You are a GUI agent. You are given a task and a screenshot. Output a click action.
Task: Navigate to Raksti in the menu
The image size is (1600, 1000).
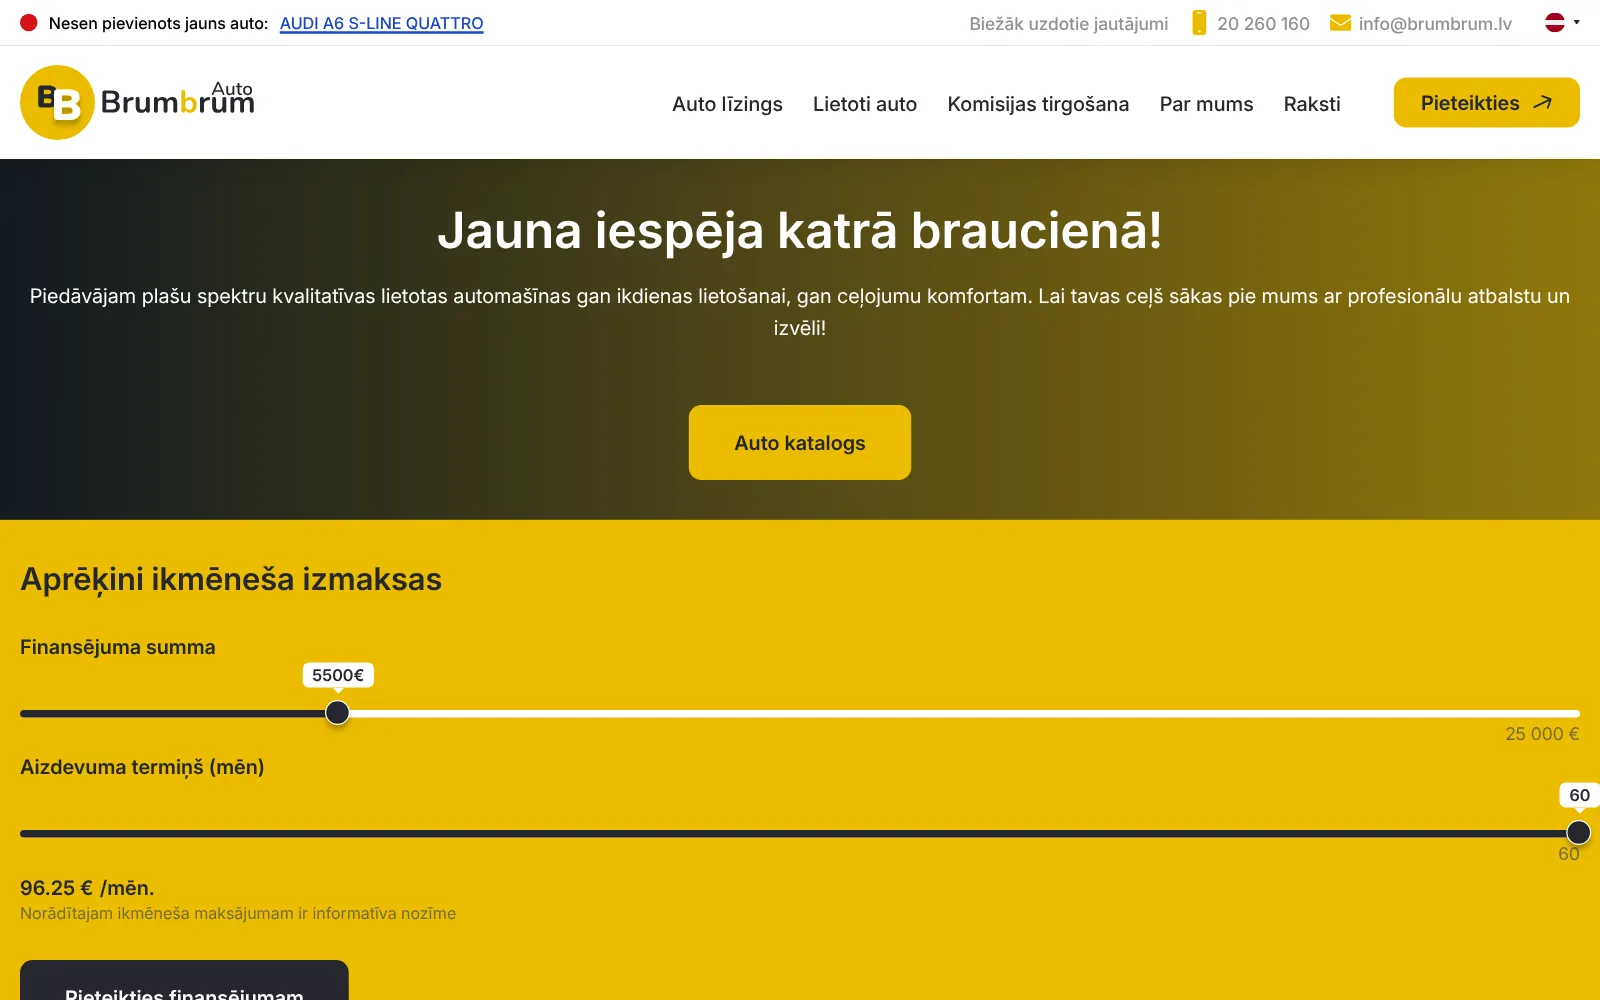(1312, 104)
